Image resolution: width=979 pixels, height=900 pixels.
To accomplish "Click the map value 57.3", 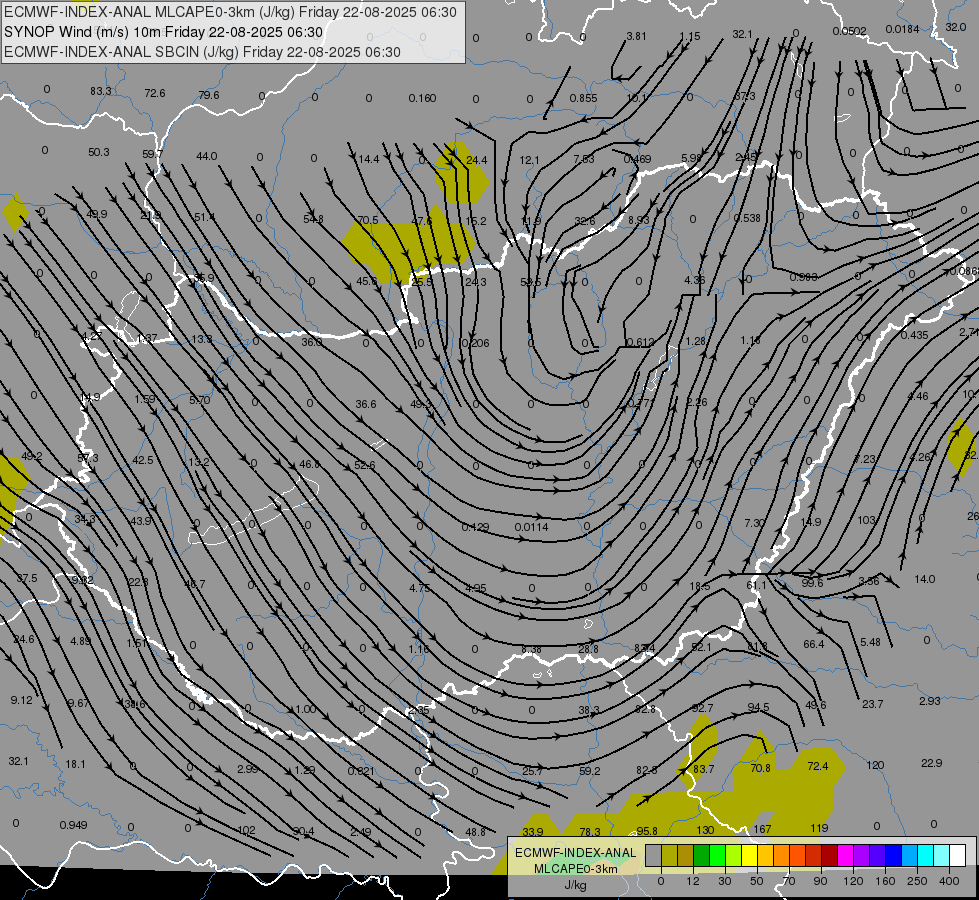I will point(87,458).
